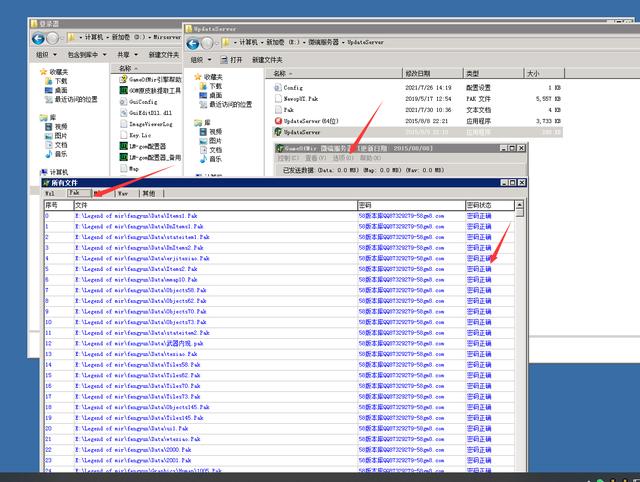Open the UpdateServer (64位) application file
Image resolution: width=640 pixels, height=482 pixels.
[312, 120]
